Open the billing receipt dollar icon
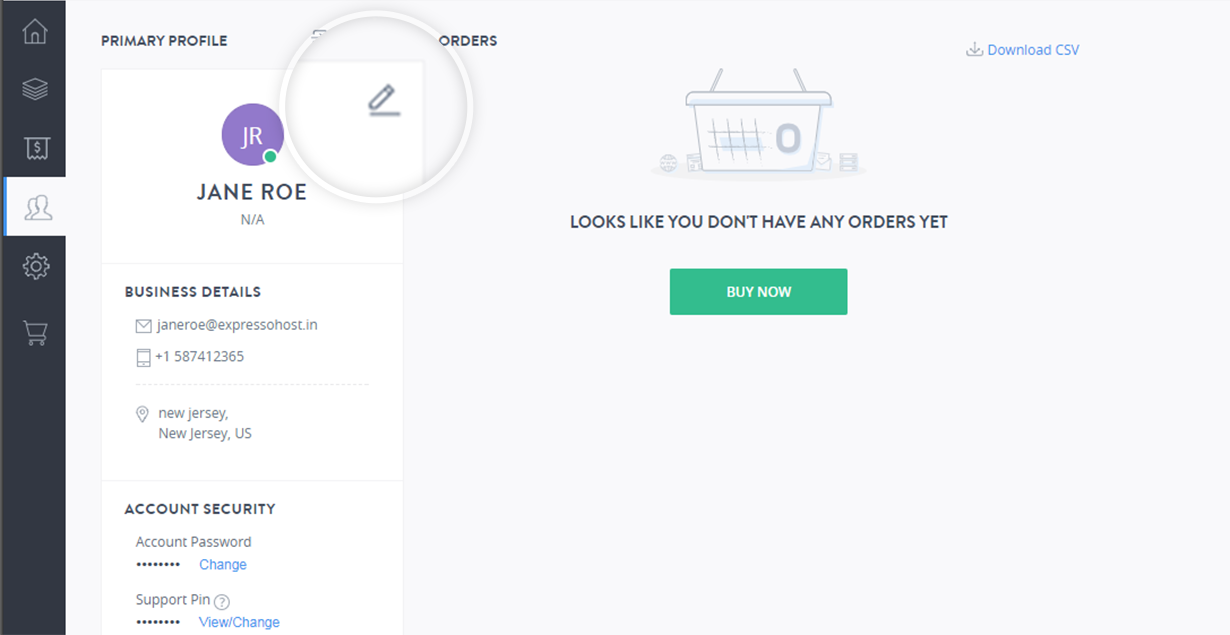Screen dimensions: 1230x635 tap(36, 148)
